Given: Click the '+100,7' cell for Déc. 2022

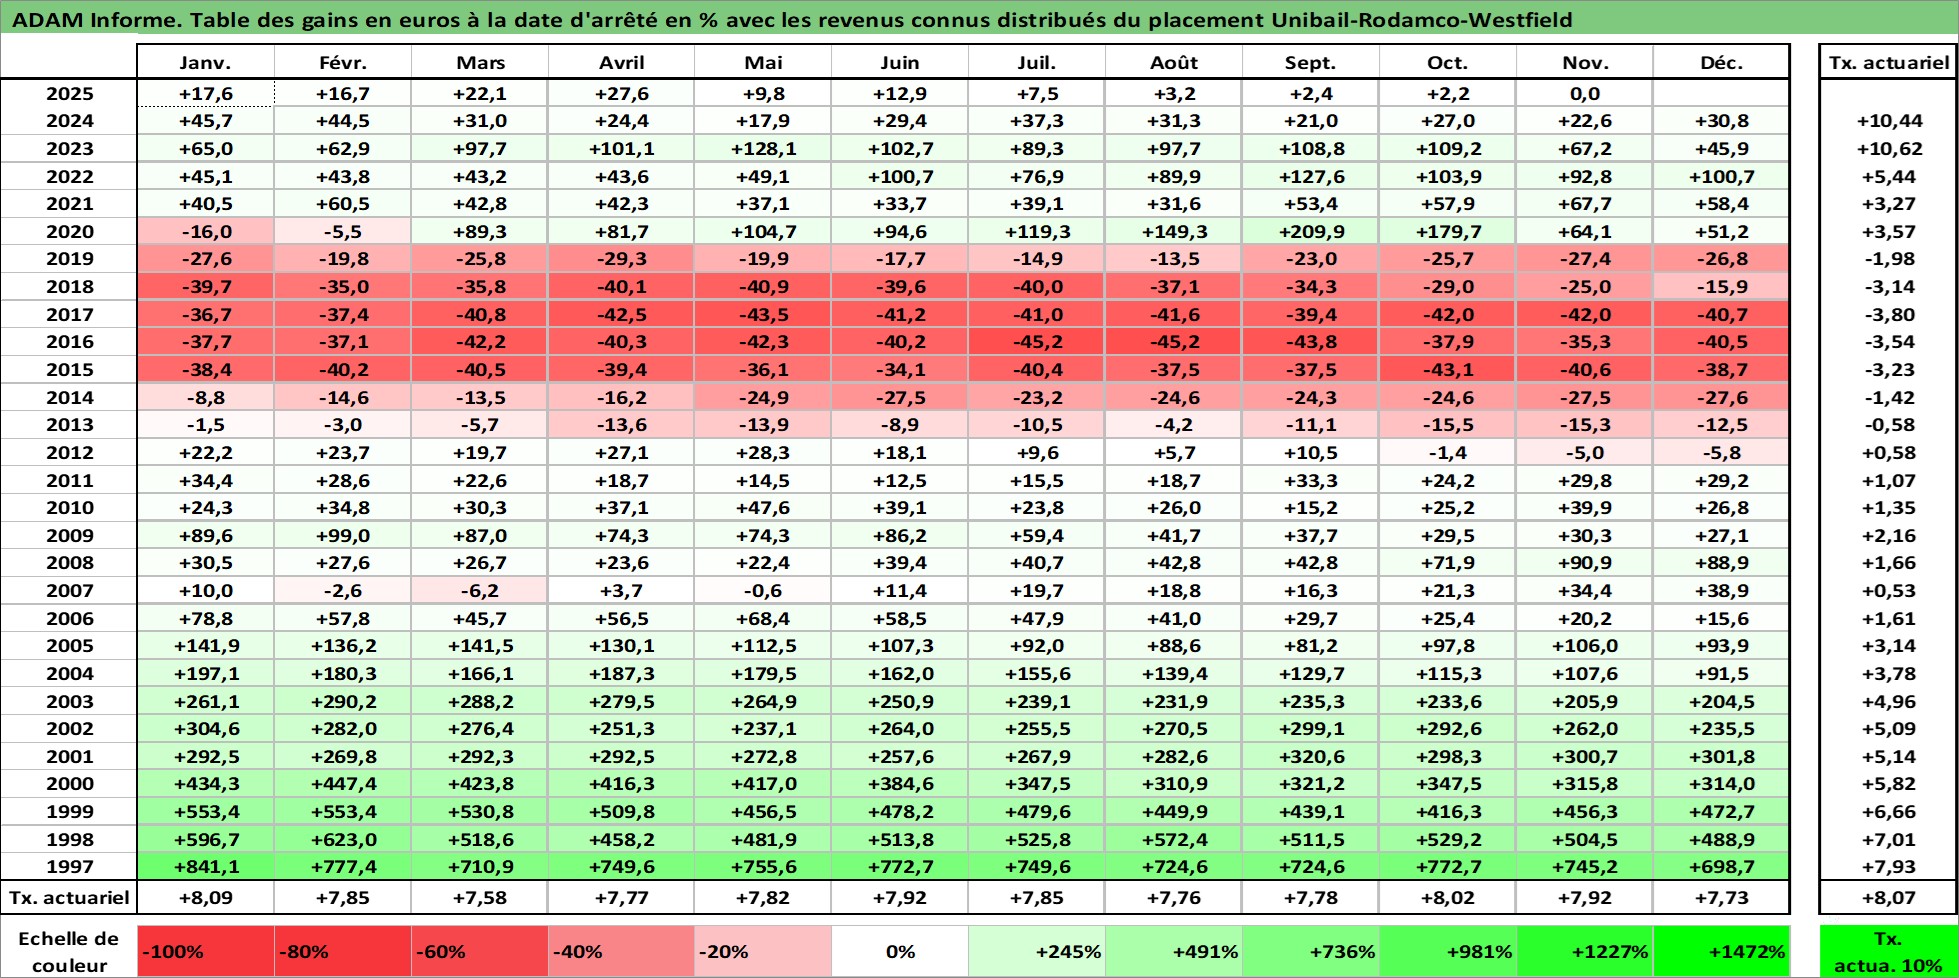Looking at the screenshot, I should click(1722, 176).
